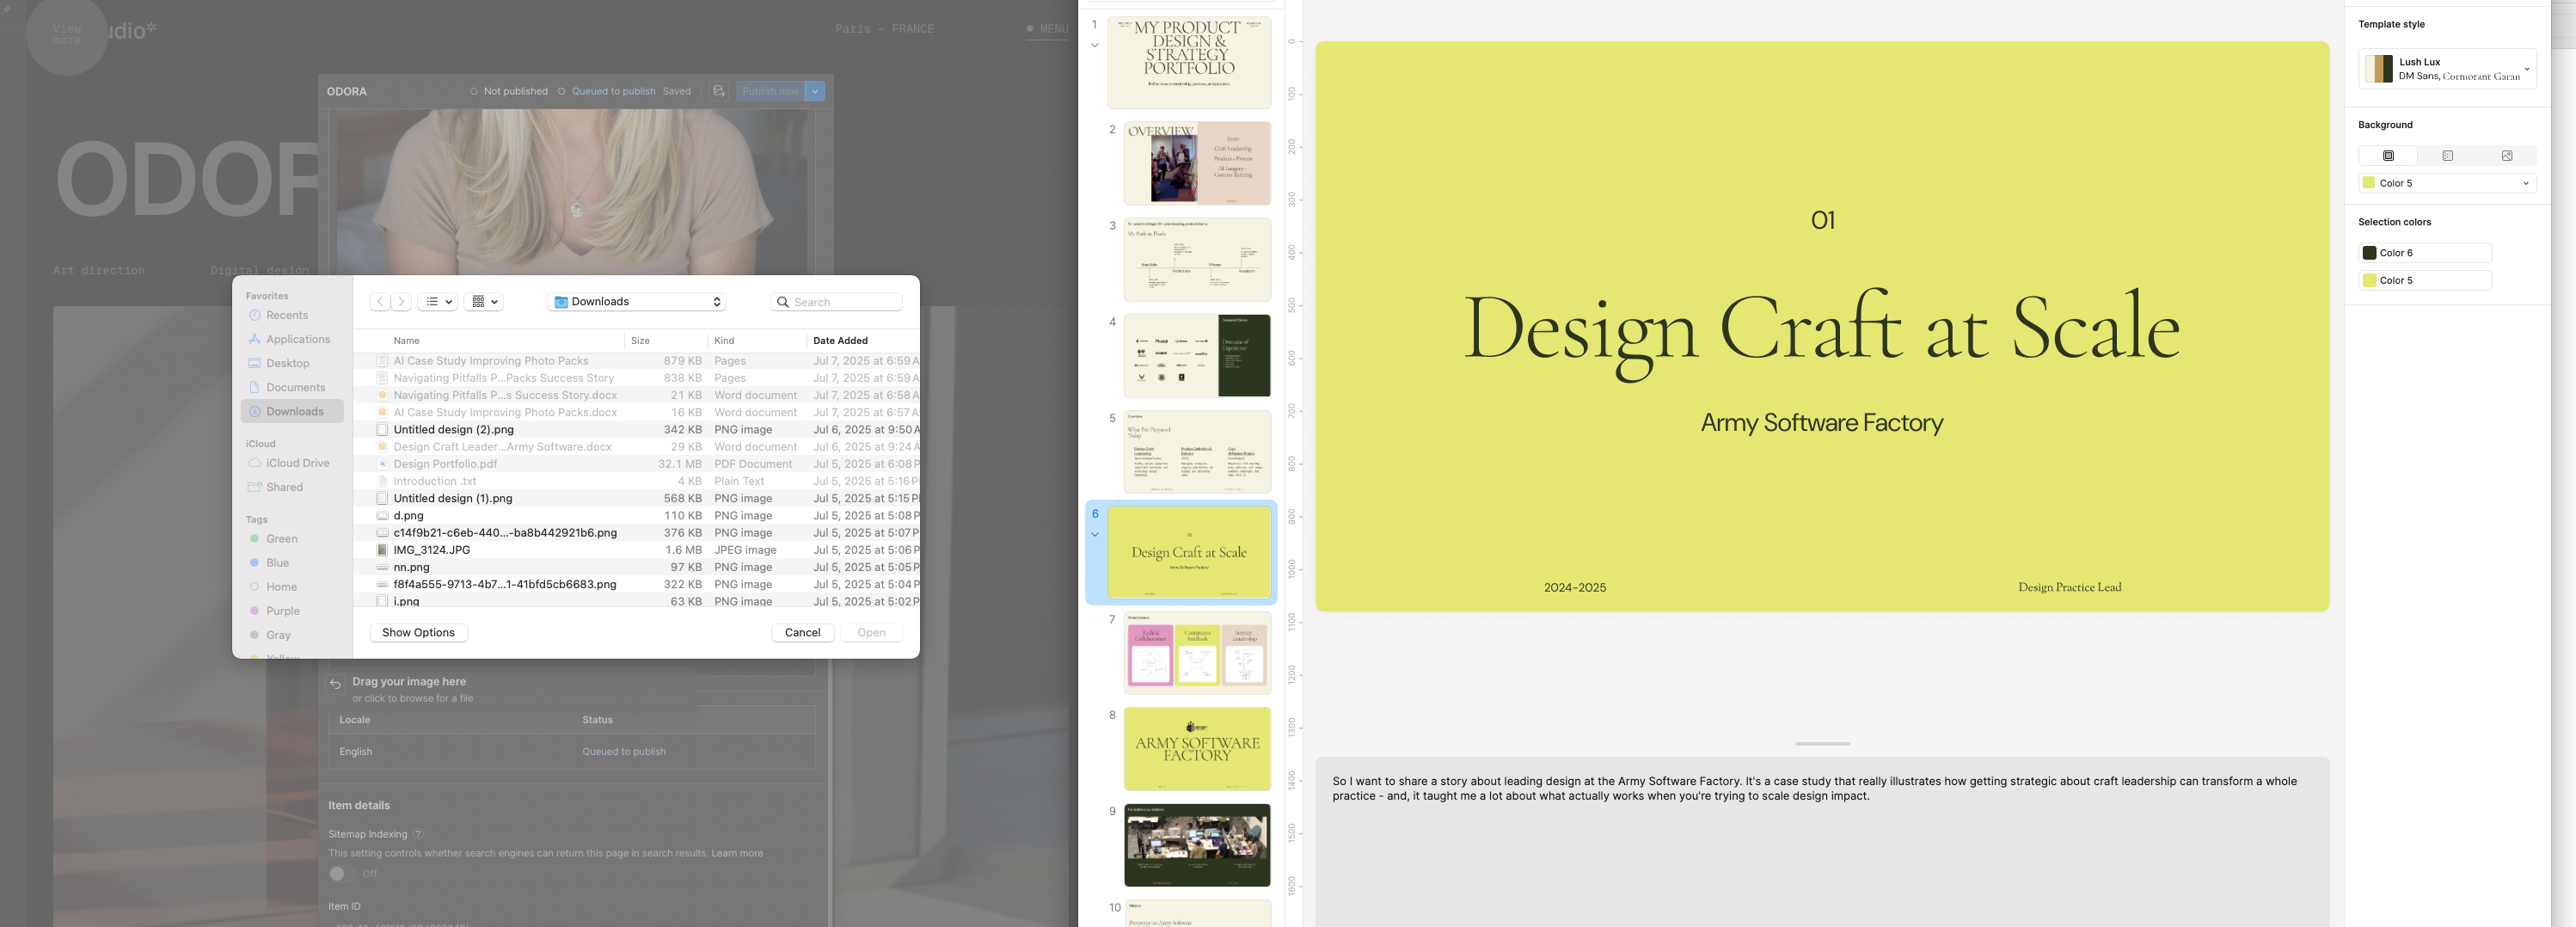This screenshot has height=927, width=2576.
Task: Open the list view options menu
Action: (x=438, y=301)
